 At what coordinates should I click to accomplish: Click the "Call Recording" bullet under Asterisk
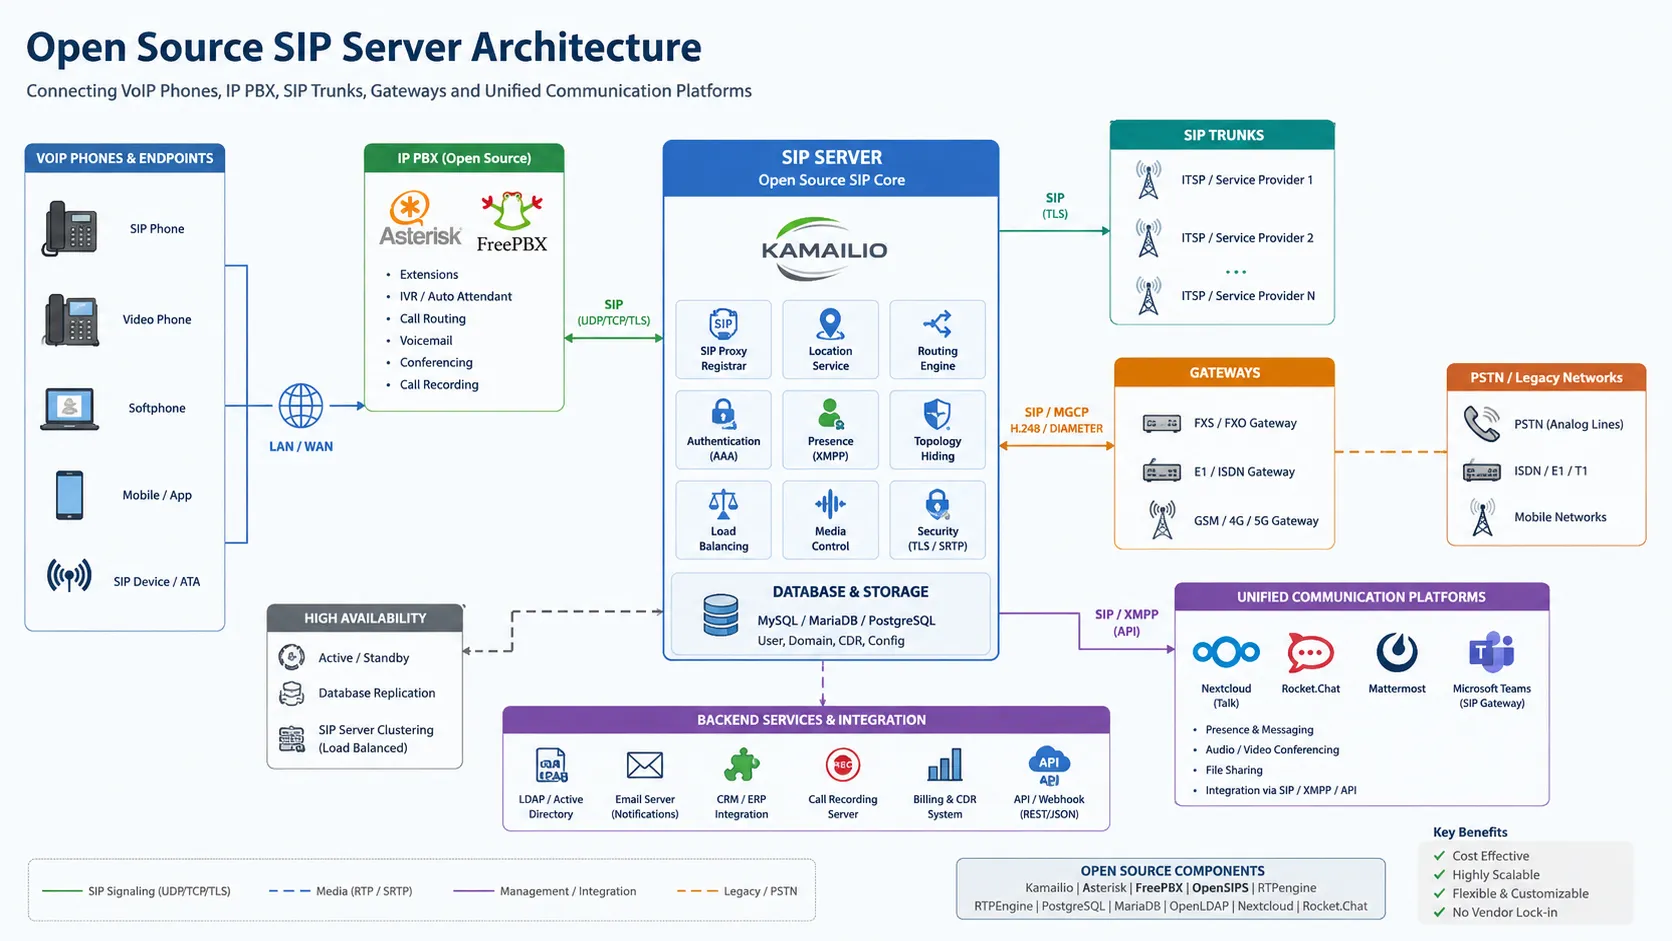tap(439, 385)
